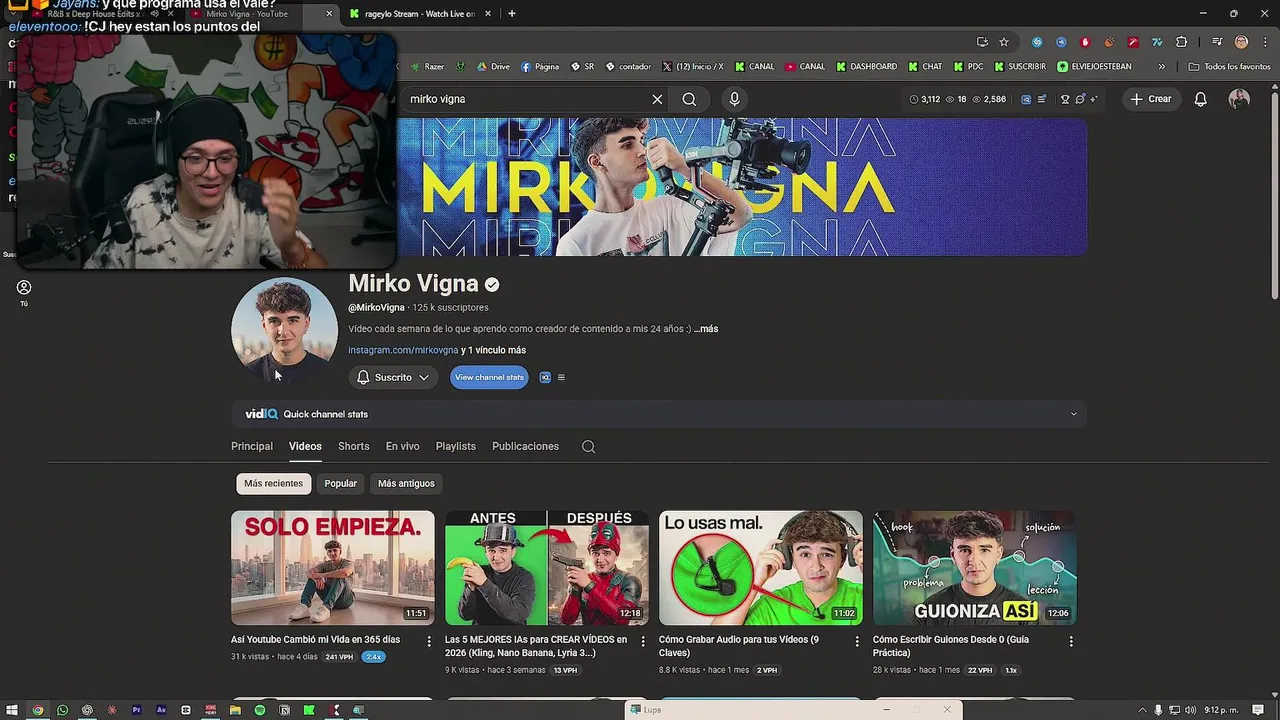Open Premiere Pro from the taskbar
Image resolution: width=1280 pixels, height=720 pixels.
136,710
